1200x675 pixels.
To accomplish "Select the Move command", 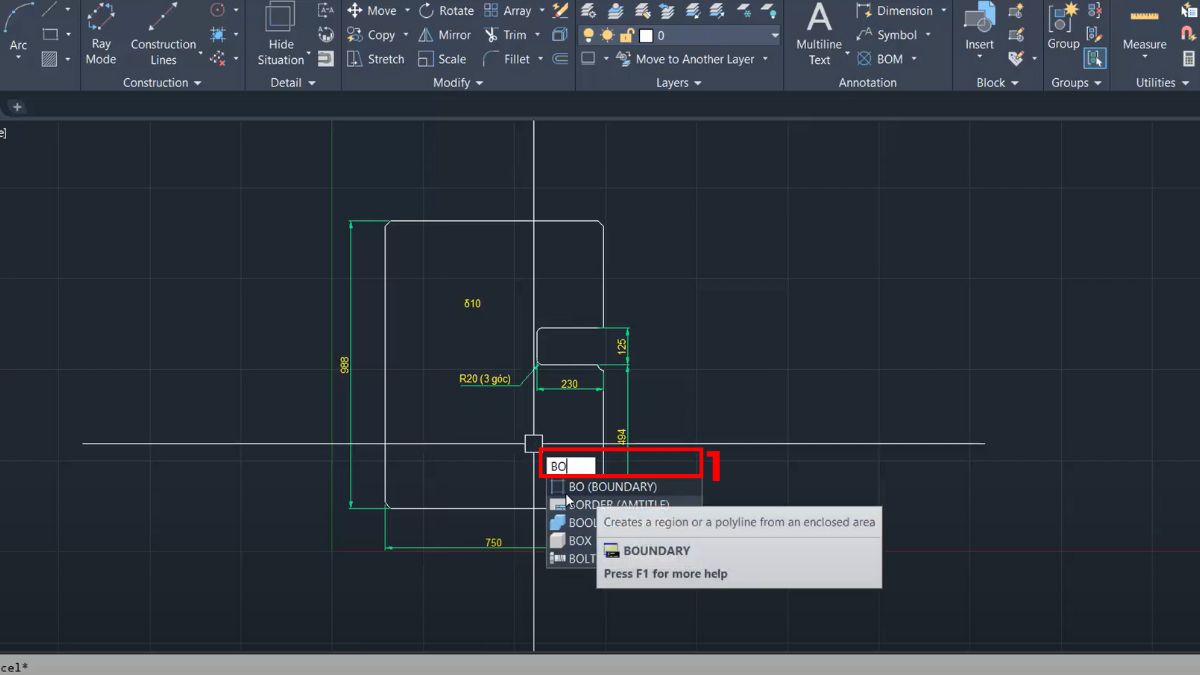I will 371,11.
